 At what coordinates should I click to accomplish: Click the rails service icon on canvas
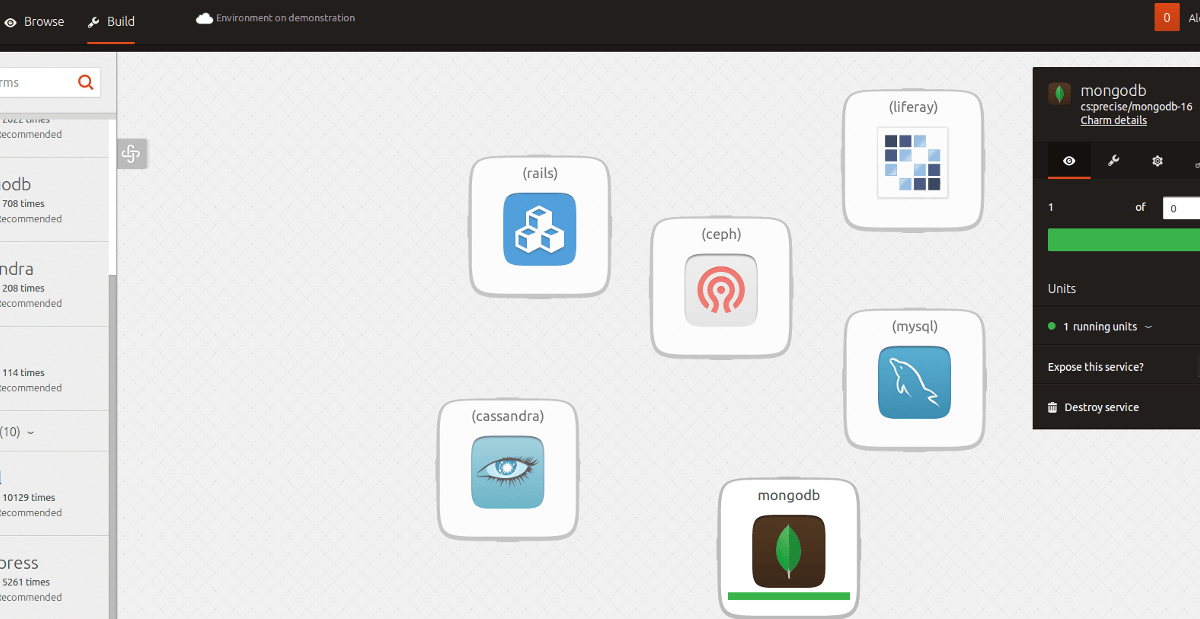pyautogui.click(x=540, y=229)
